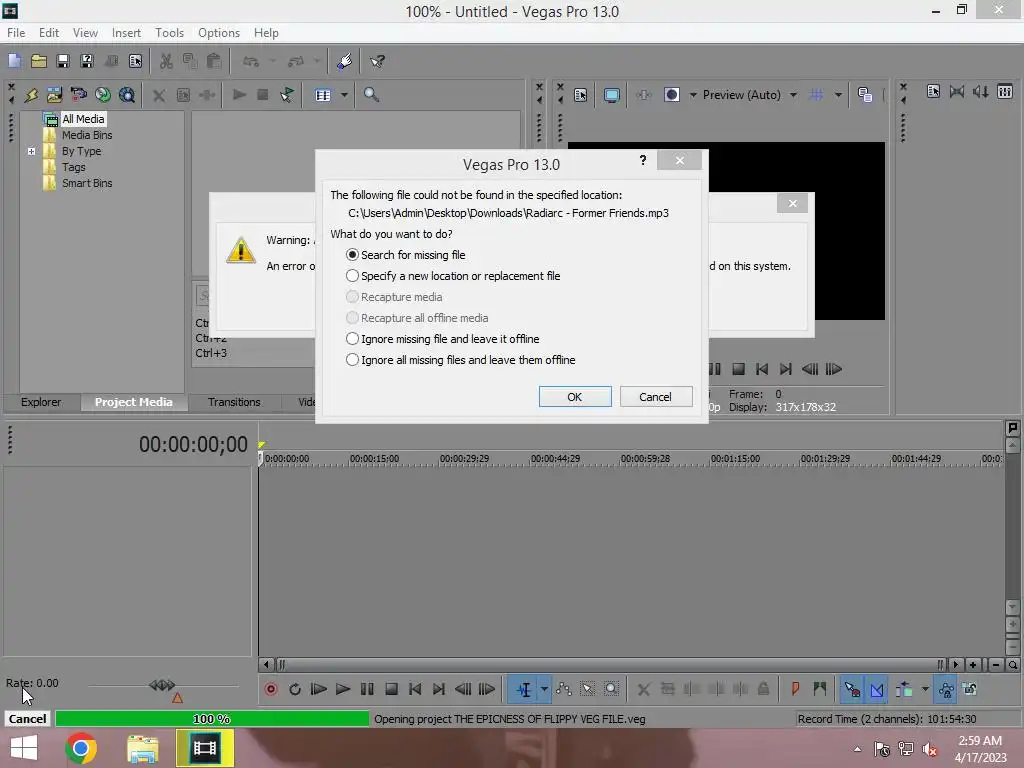The height and width of the screenshot is (768, 1024).
Task: Click the Open project folder icon
Action: [39, 61]
